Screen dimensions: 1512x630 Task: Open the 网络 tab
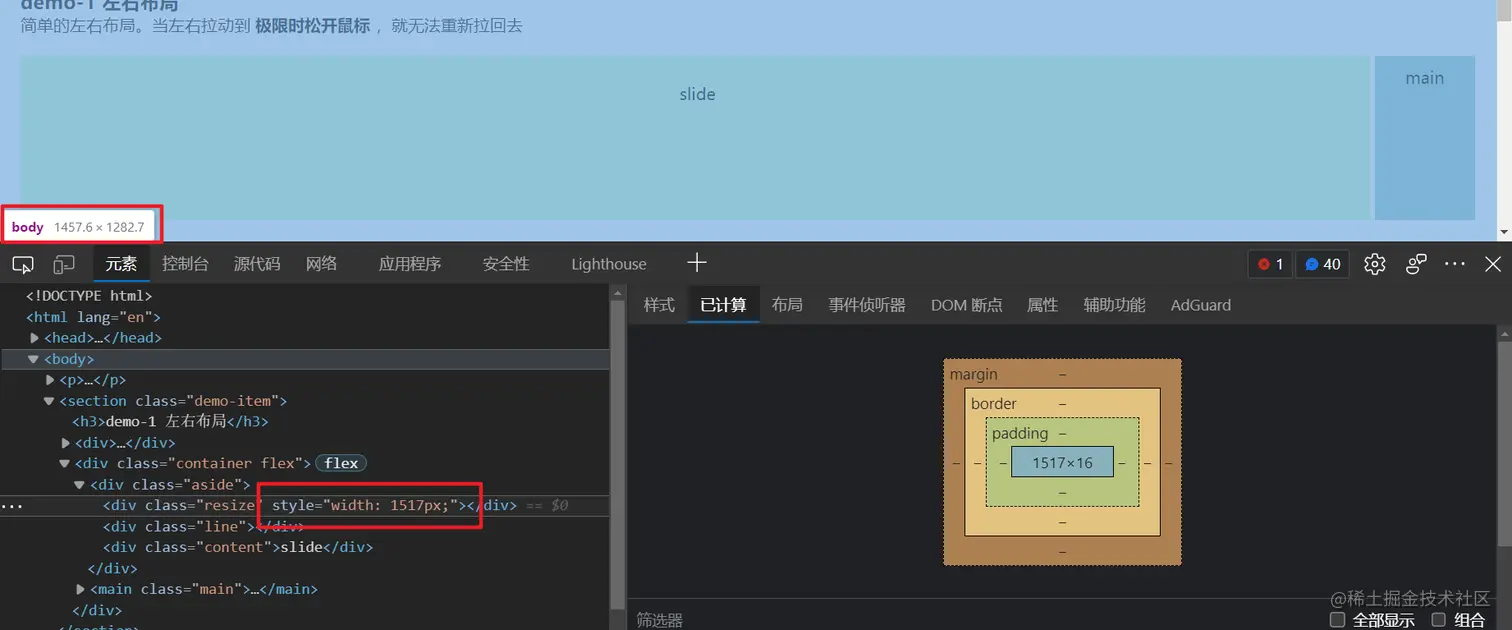click(x=321, y=264)
